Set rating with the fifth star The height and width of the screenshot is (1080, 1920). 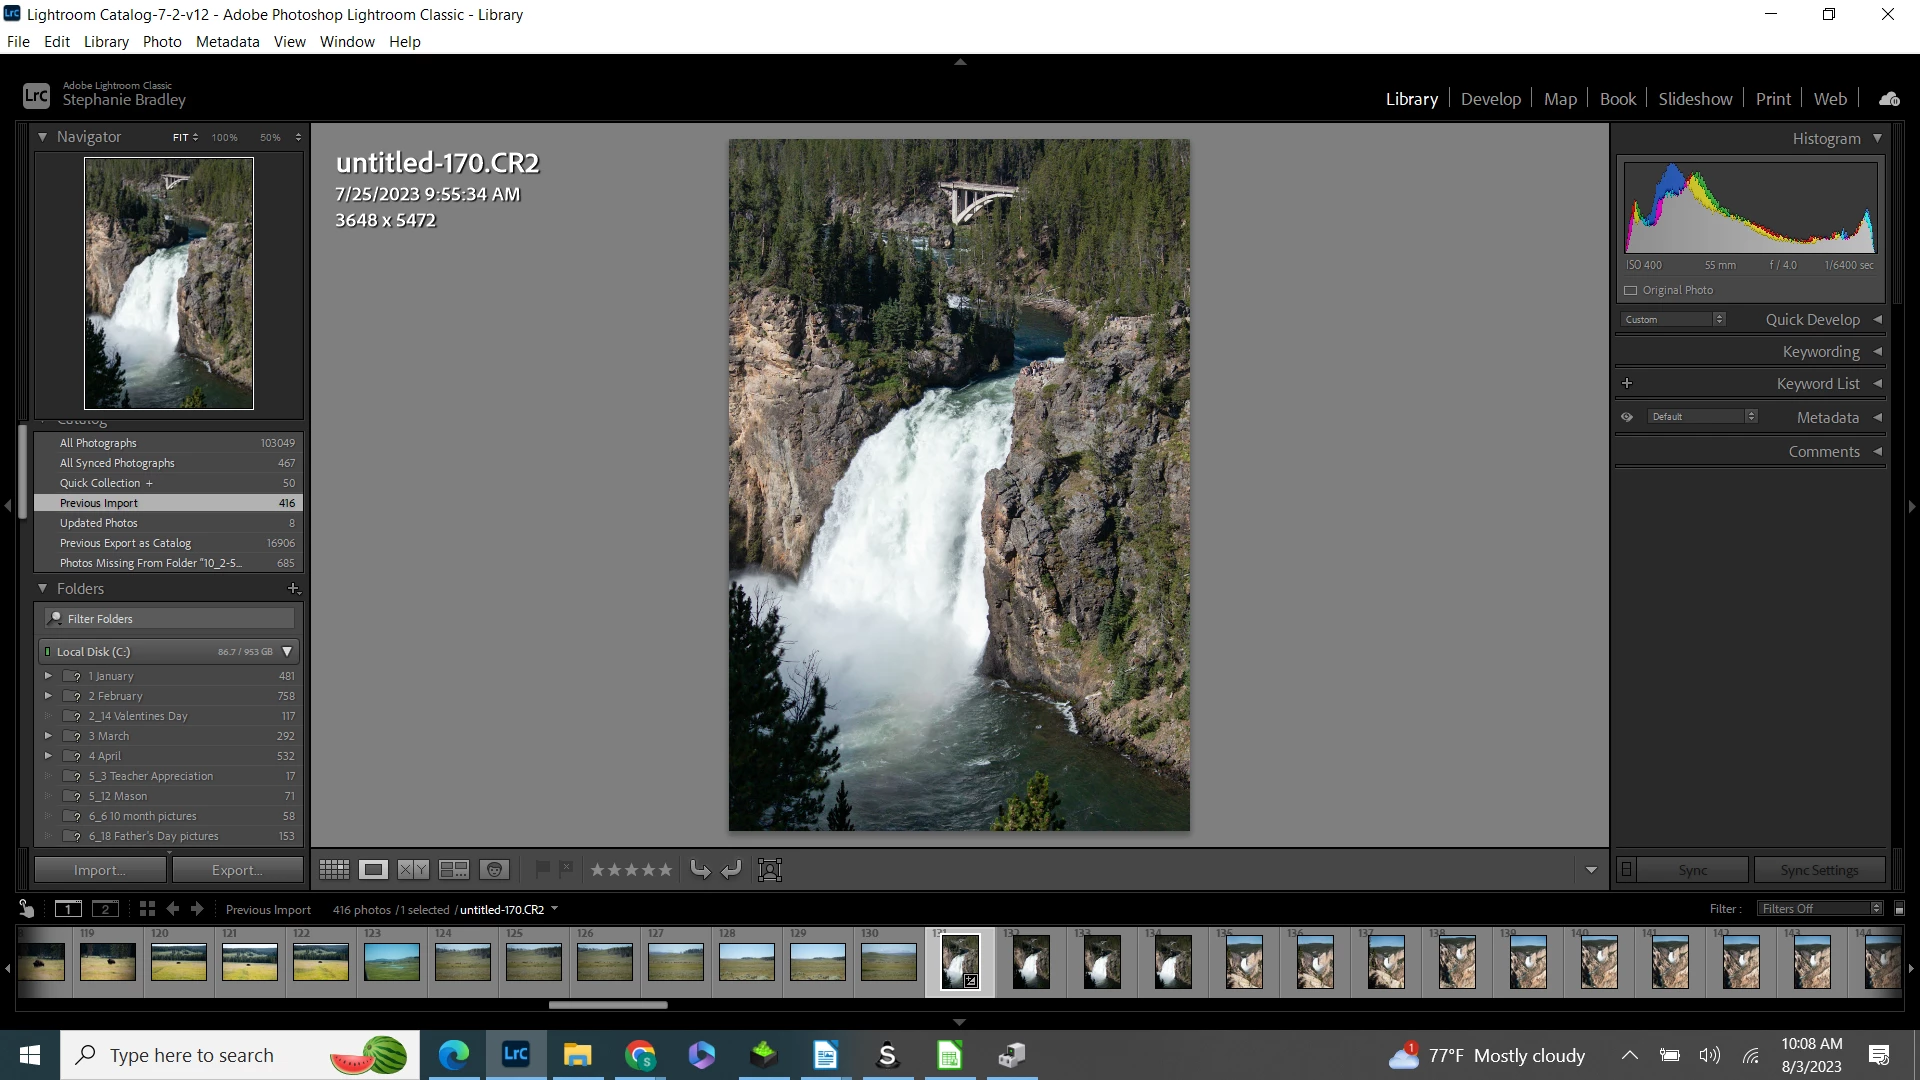click(x=665, y=870)
